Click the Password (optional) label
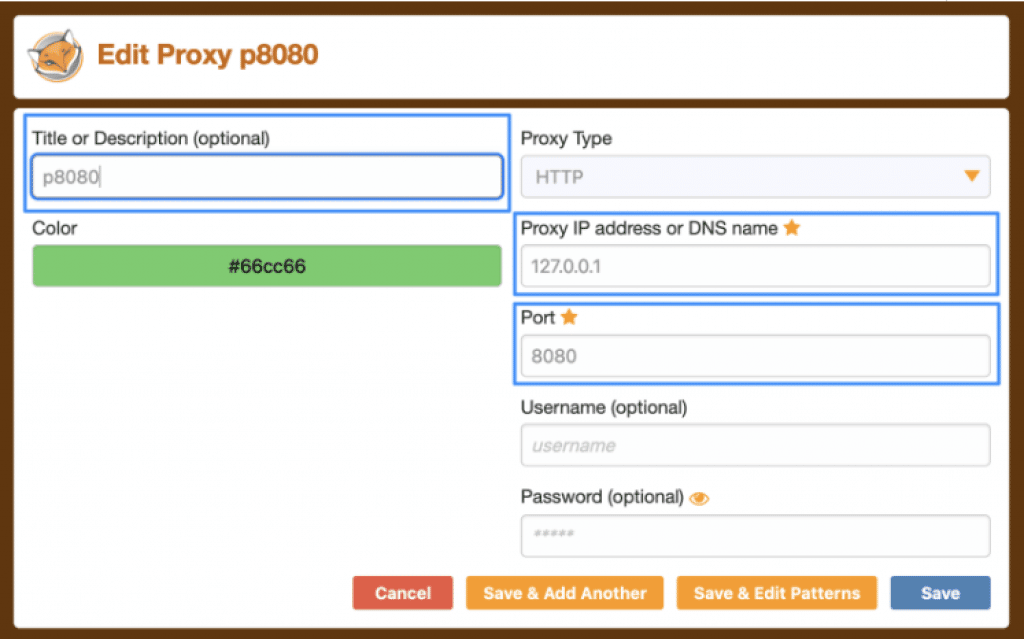1024x639 pixels. coord(602,497)
